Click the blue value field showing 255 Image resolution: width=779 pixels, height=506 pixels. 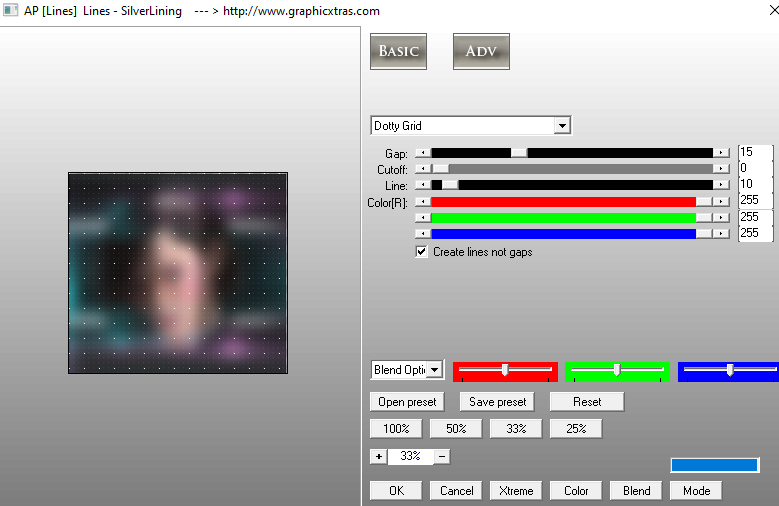click(755, 233)
